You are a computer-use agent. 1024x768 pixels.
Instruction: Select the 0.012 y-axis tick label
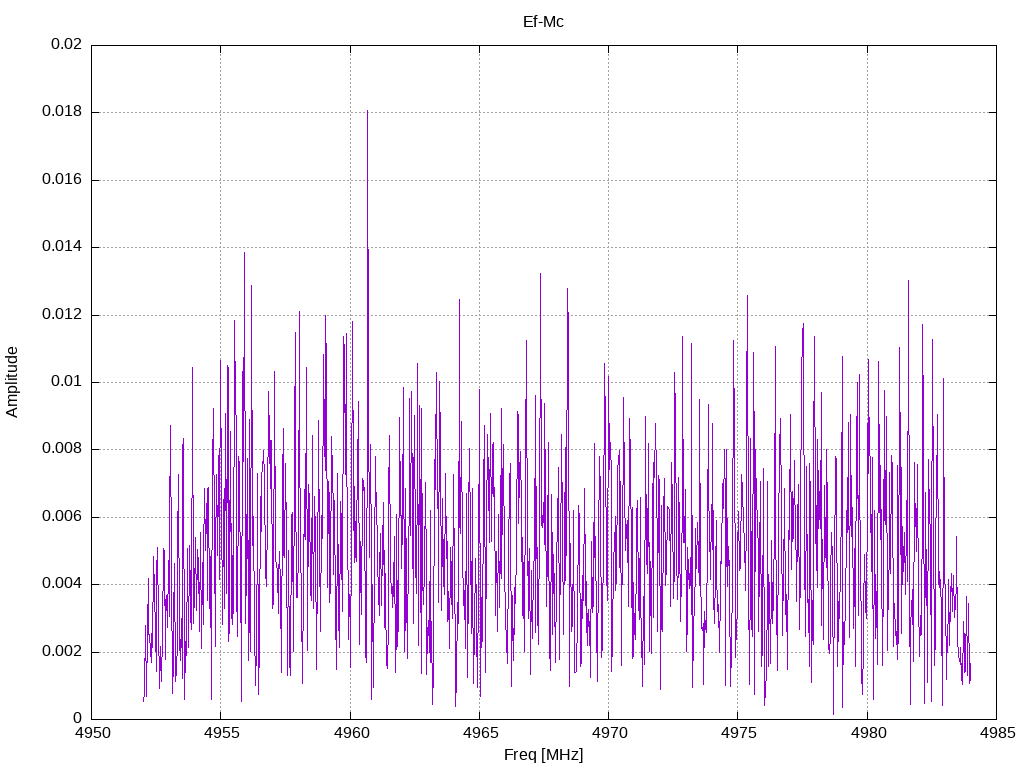click(x=62, y=315)
